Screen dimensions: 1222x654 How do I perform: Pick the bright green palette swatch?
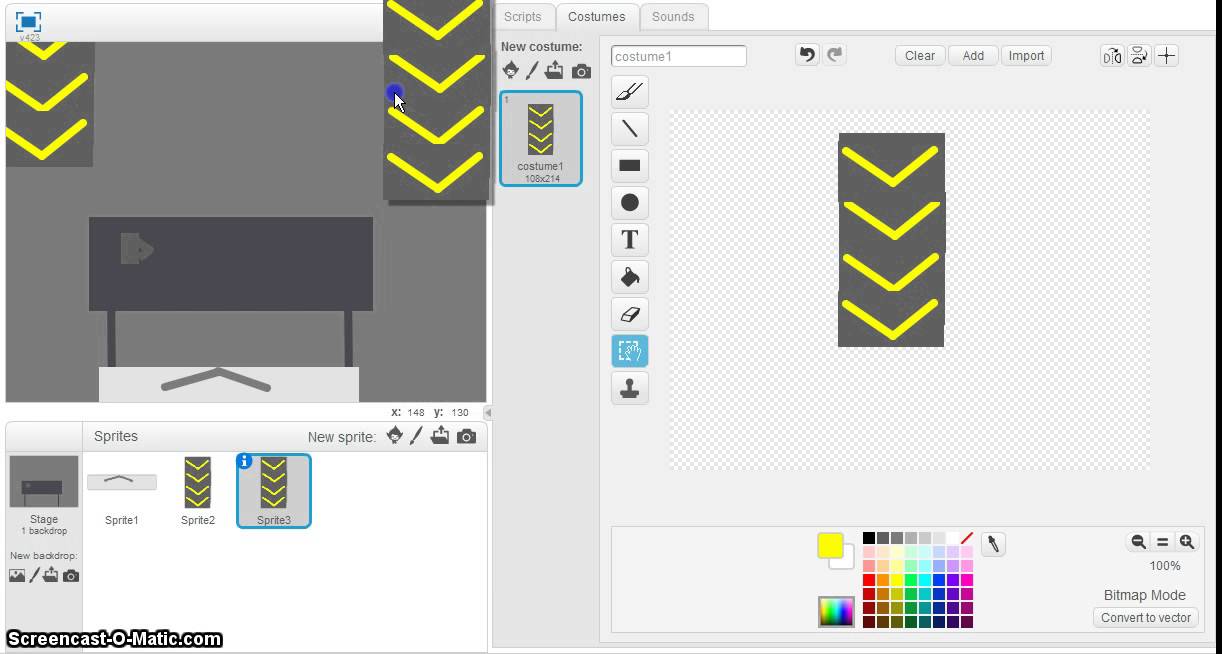[x=911, y=580]
